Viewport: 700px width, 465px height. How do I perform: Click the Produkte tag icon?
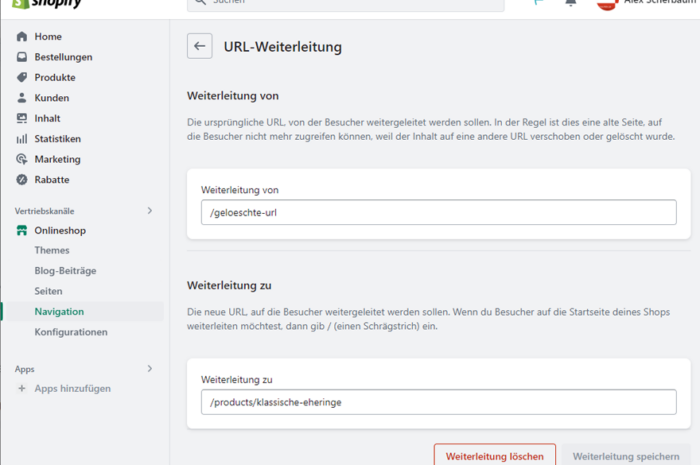22,77
